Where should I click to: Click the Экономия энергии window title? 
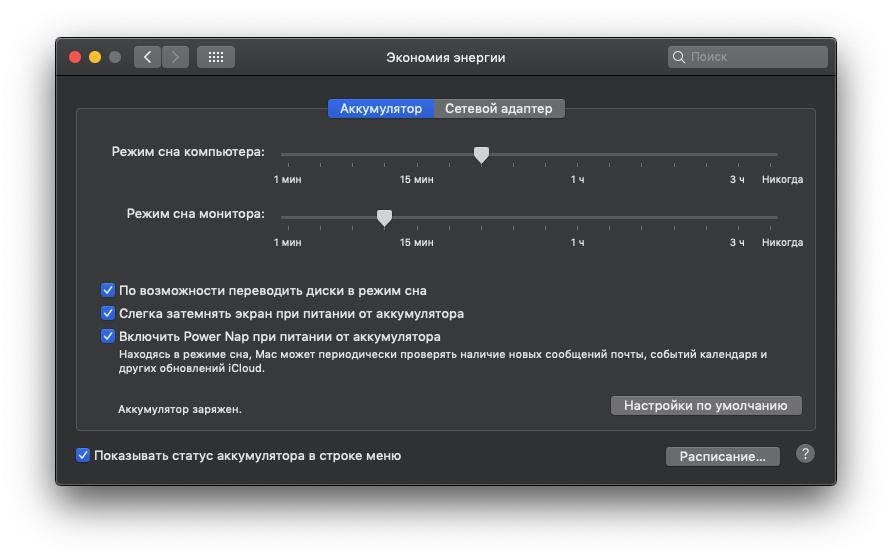pos(445,57)
